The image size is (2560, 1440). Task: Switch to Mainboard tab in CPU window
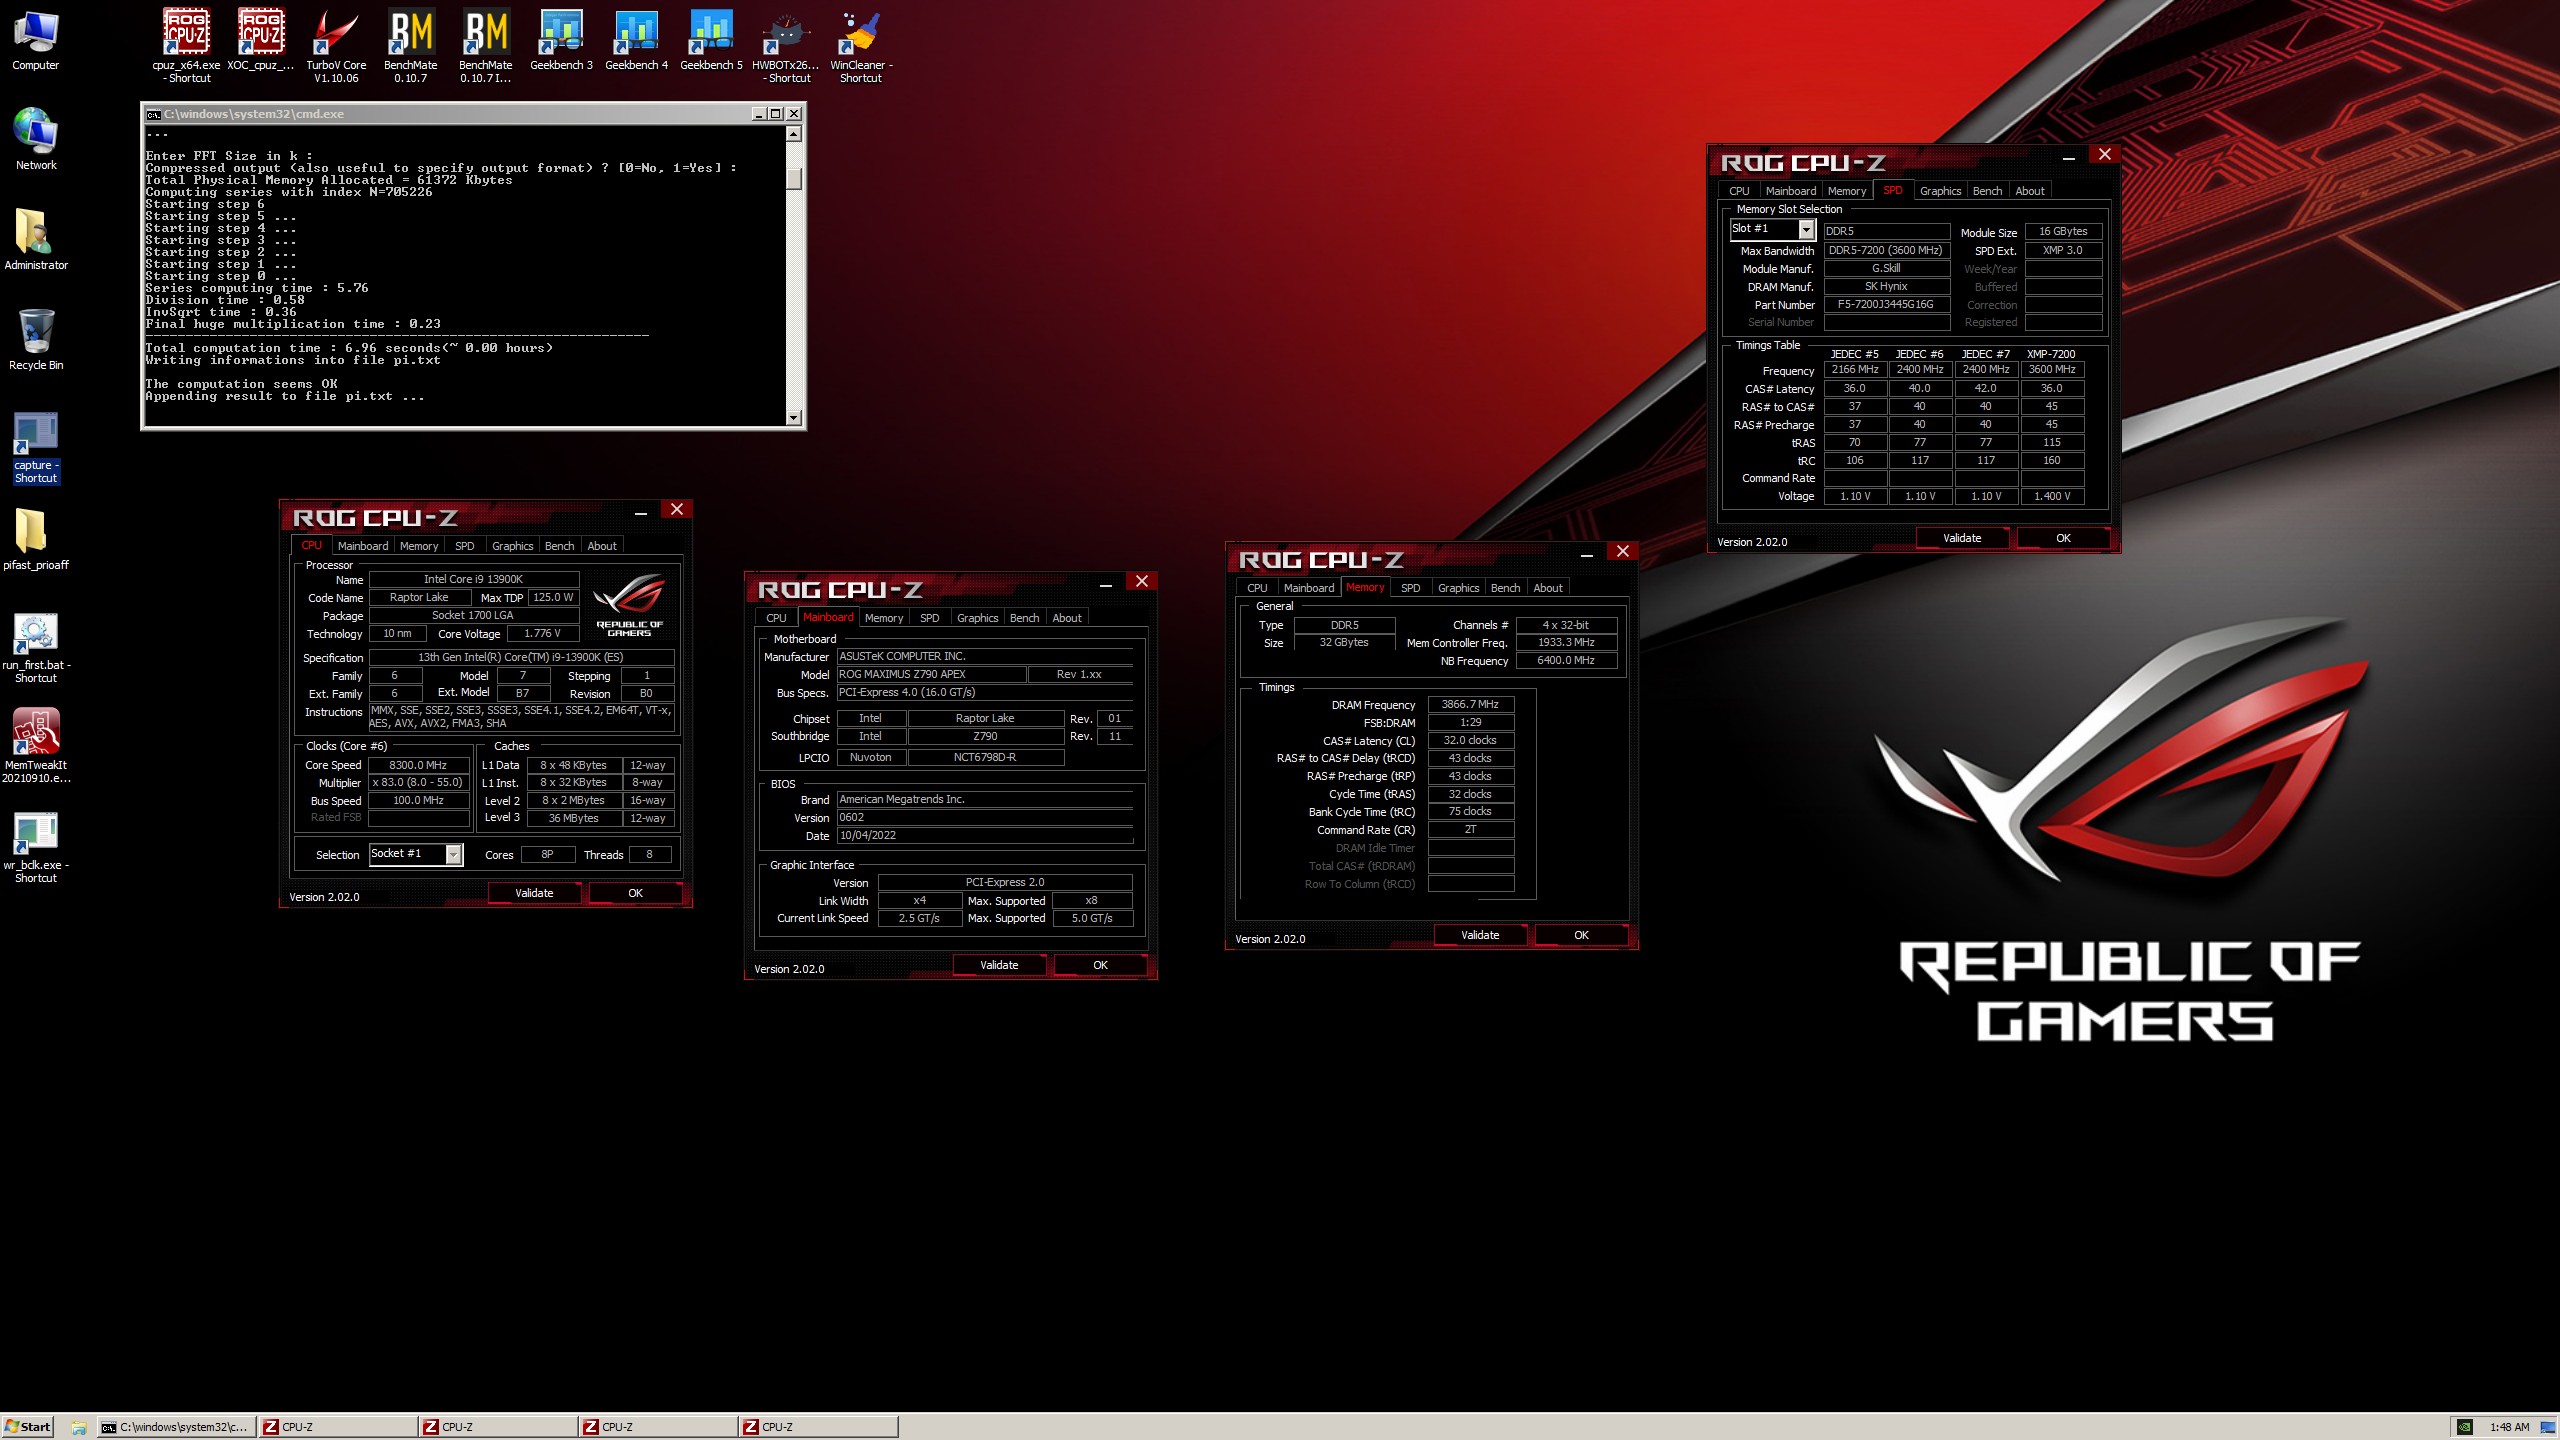pyautogui.click(x=362, y=546)
